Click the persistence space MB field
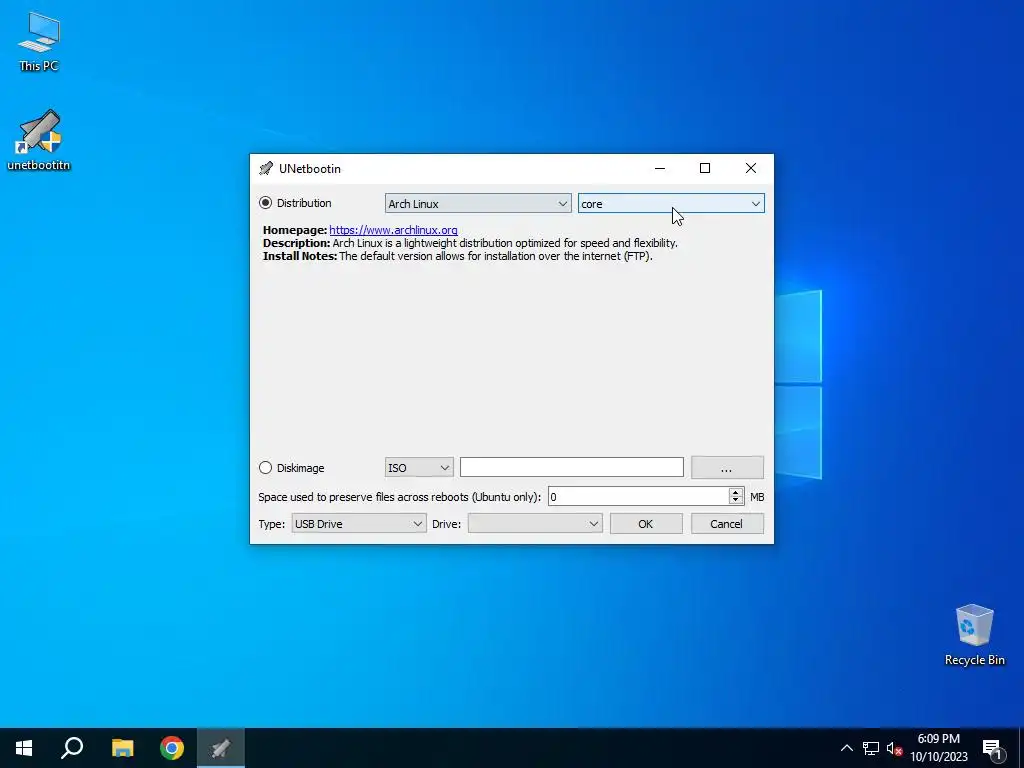 [x=638, y=497]
